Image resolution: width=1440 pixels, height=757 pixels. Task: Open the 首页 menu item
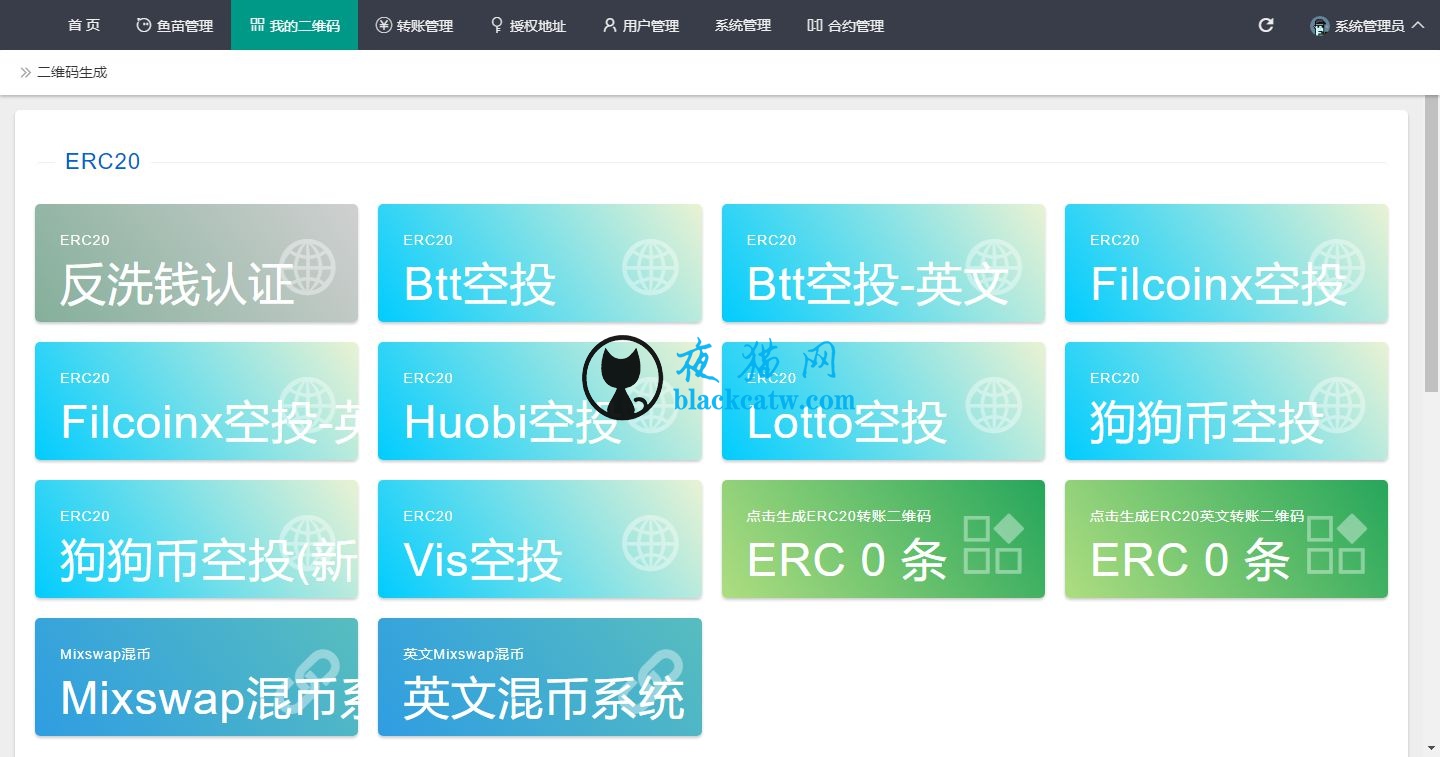pos(84,25)
